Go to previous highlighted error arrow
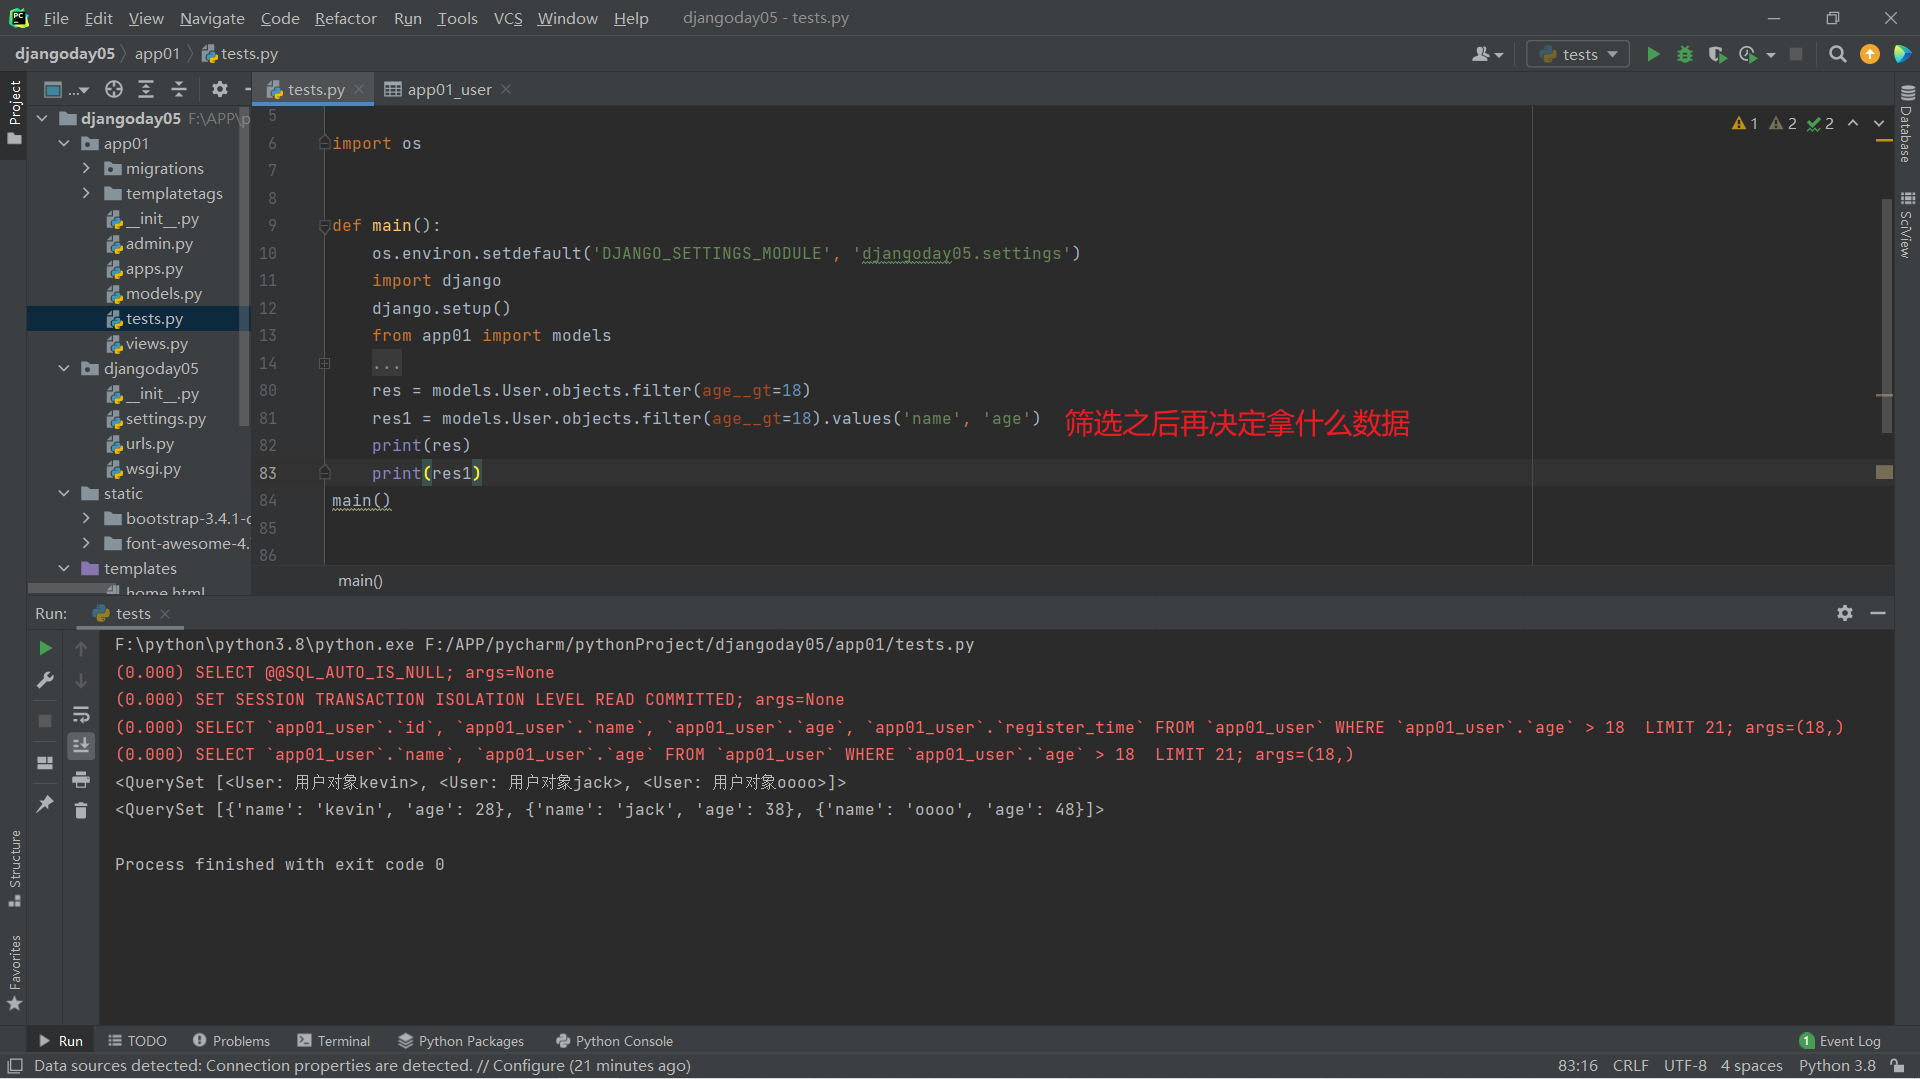1920x1079 pixels. (1853, 123)
